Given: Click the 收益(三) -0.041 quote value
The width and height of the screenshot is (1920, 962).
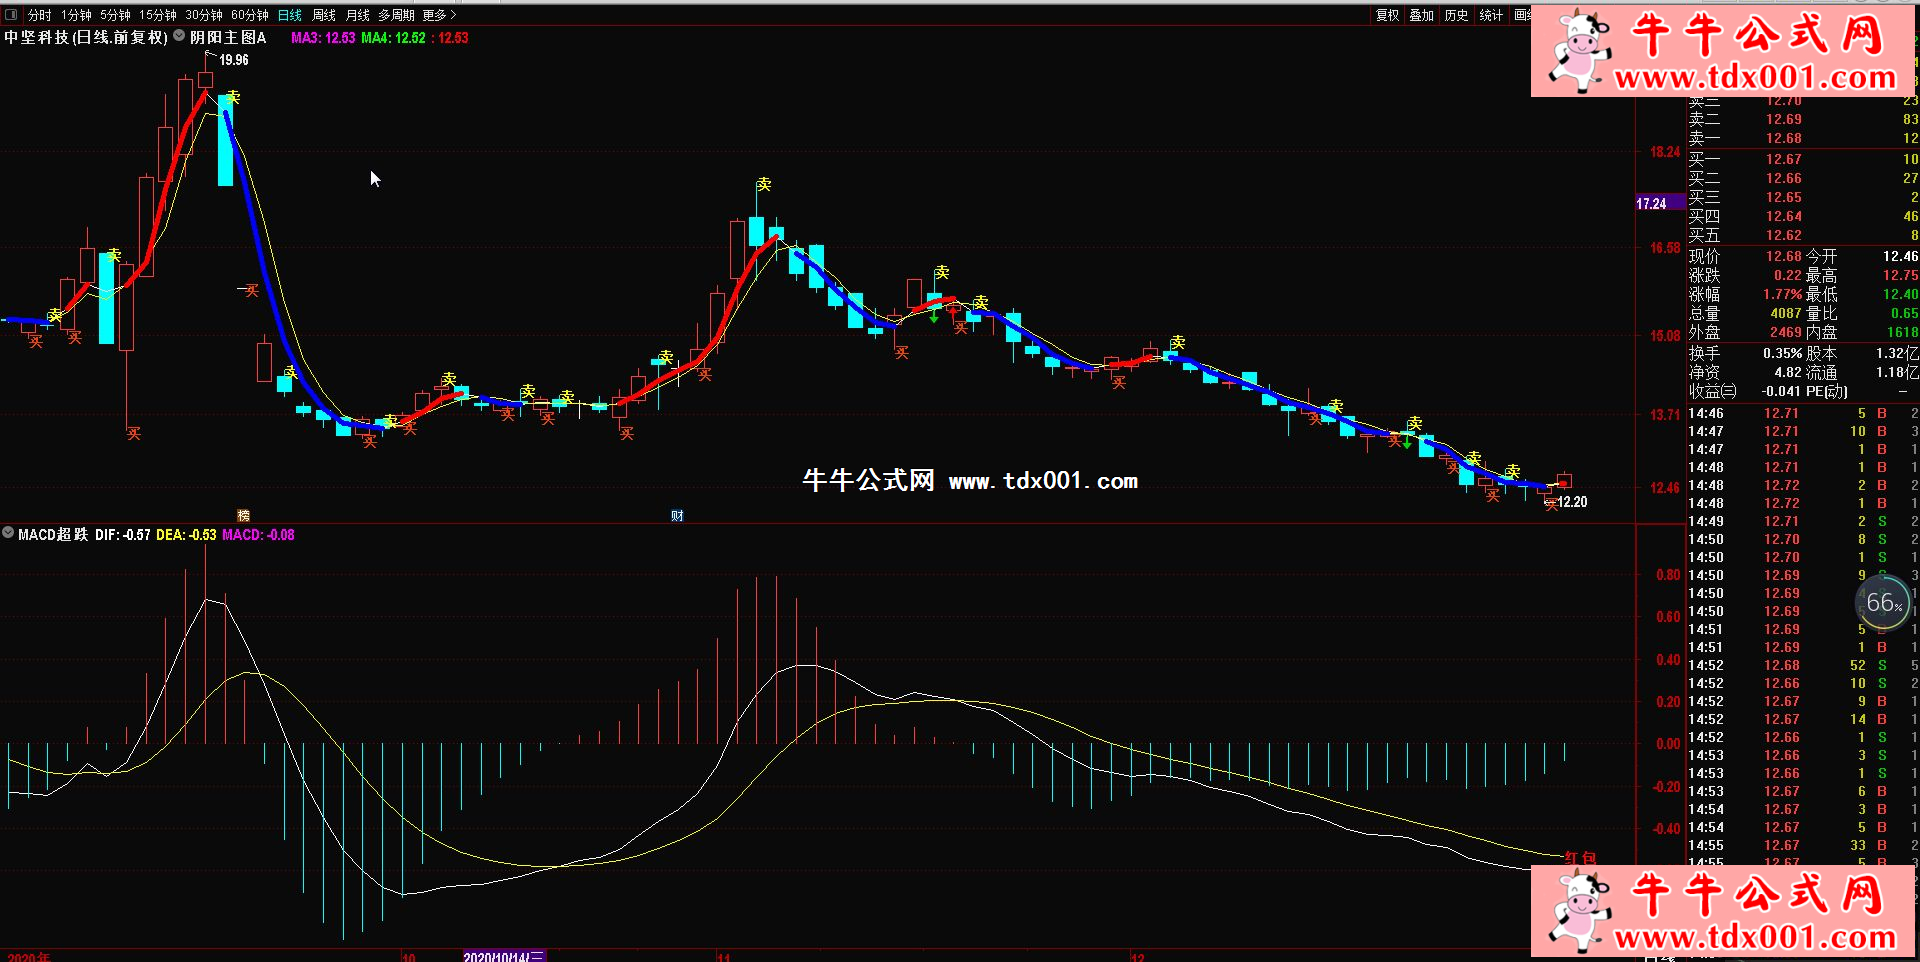Looking at the screenshot, I should click(x=1781, y=391).
